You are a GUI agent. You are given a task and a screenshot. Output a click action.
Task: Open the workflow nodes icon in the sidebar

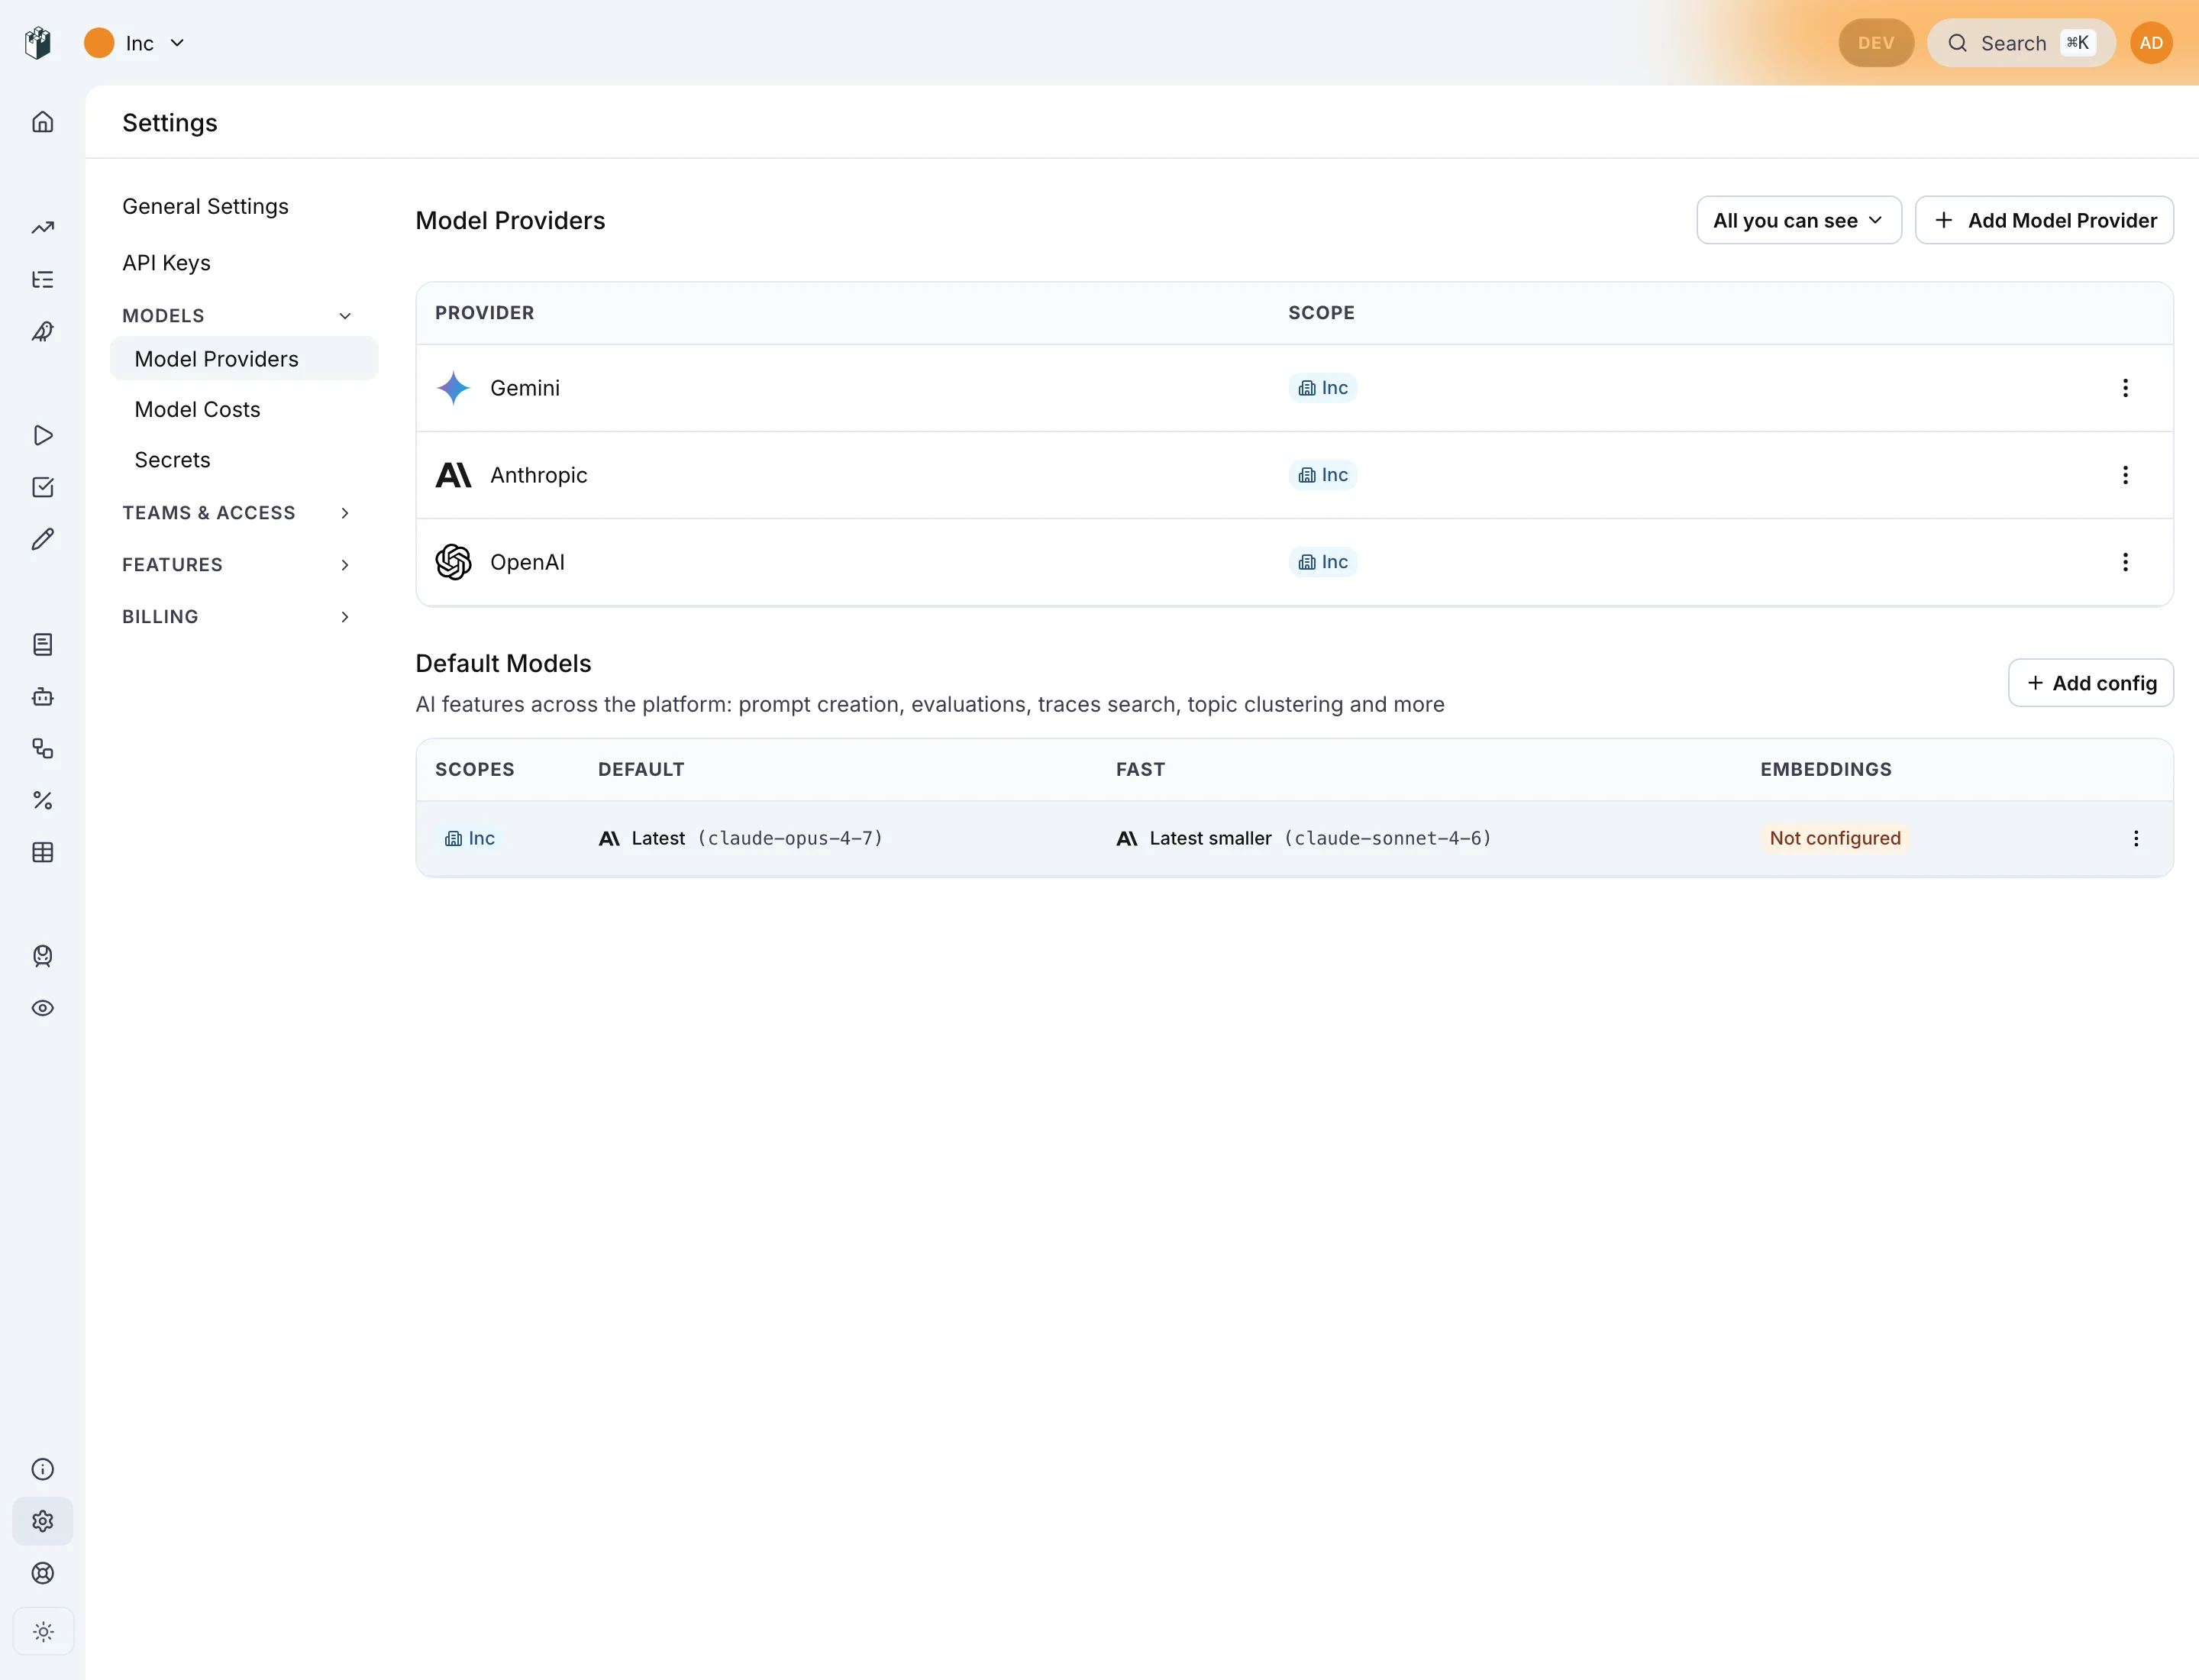point(43,749)
